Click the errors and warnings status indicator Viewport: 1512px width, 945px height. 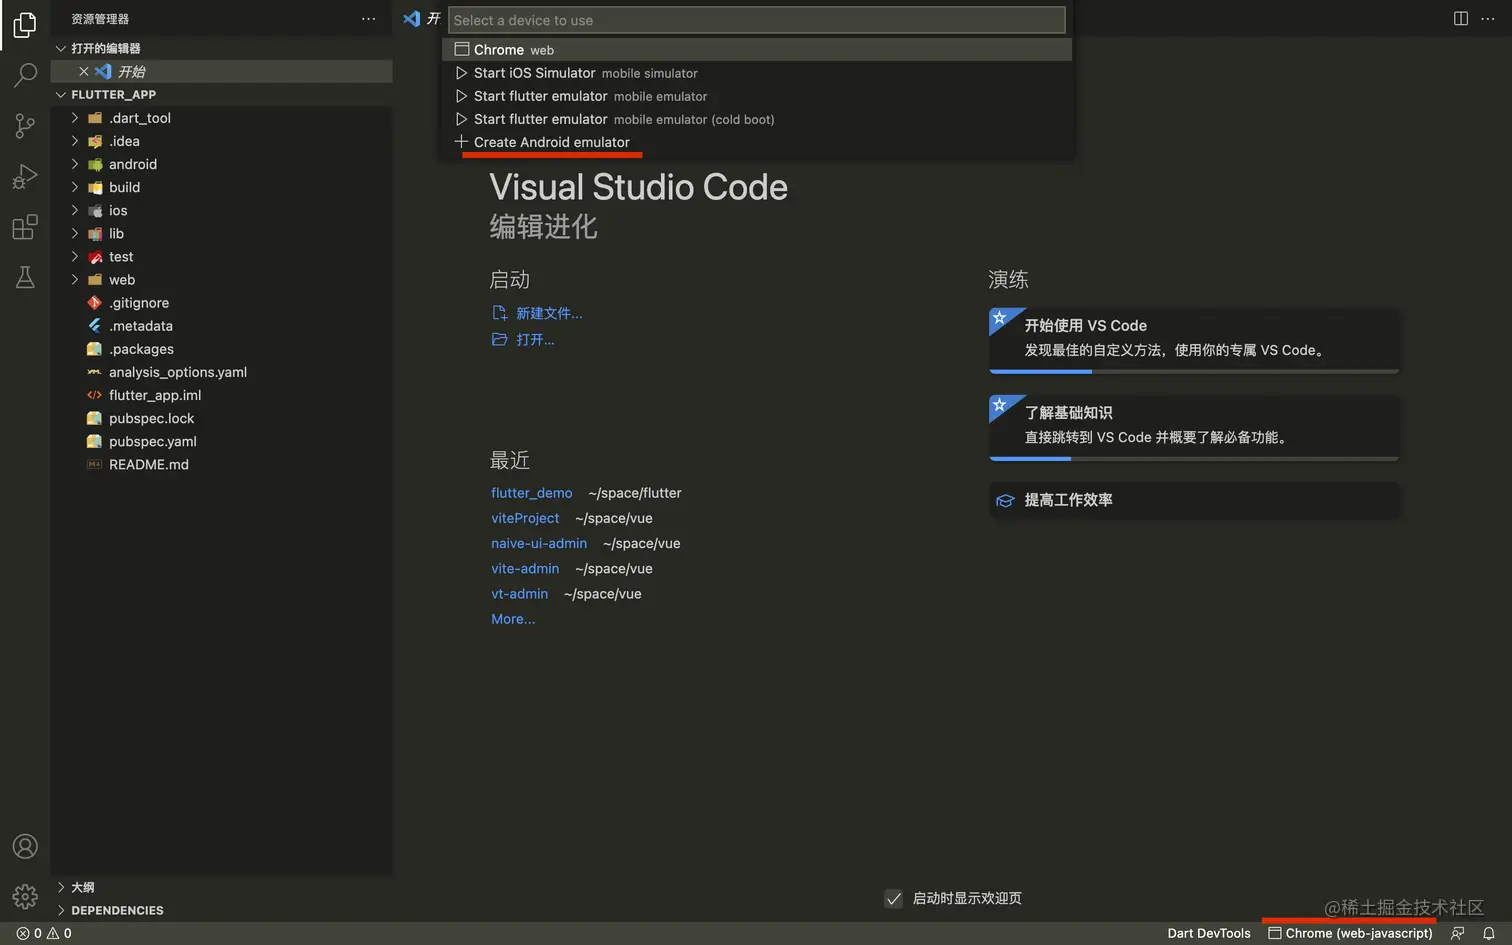point(44,933)
